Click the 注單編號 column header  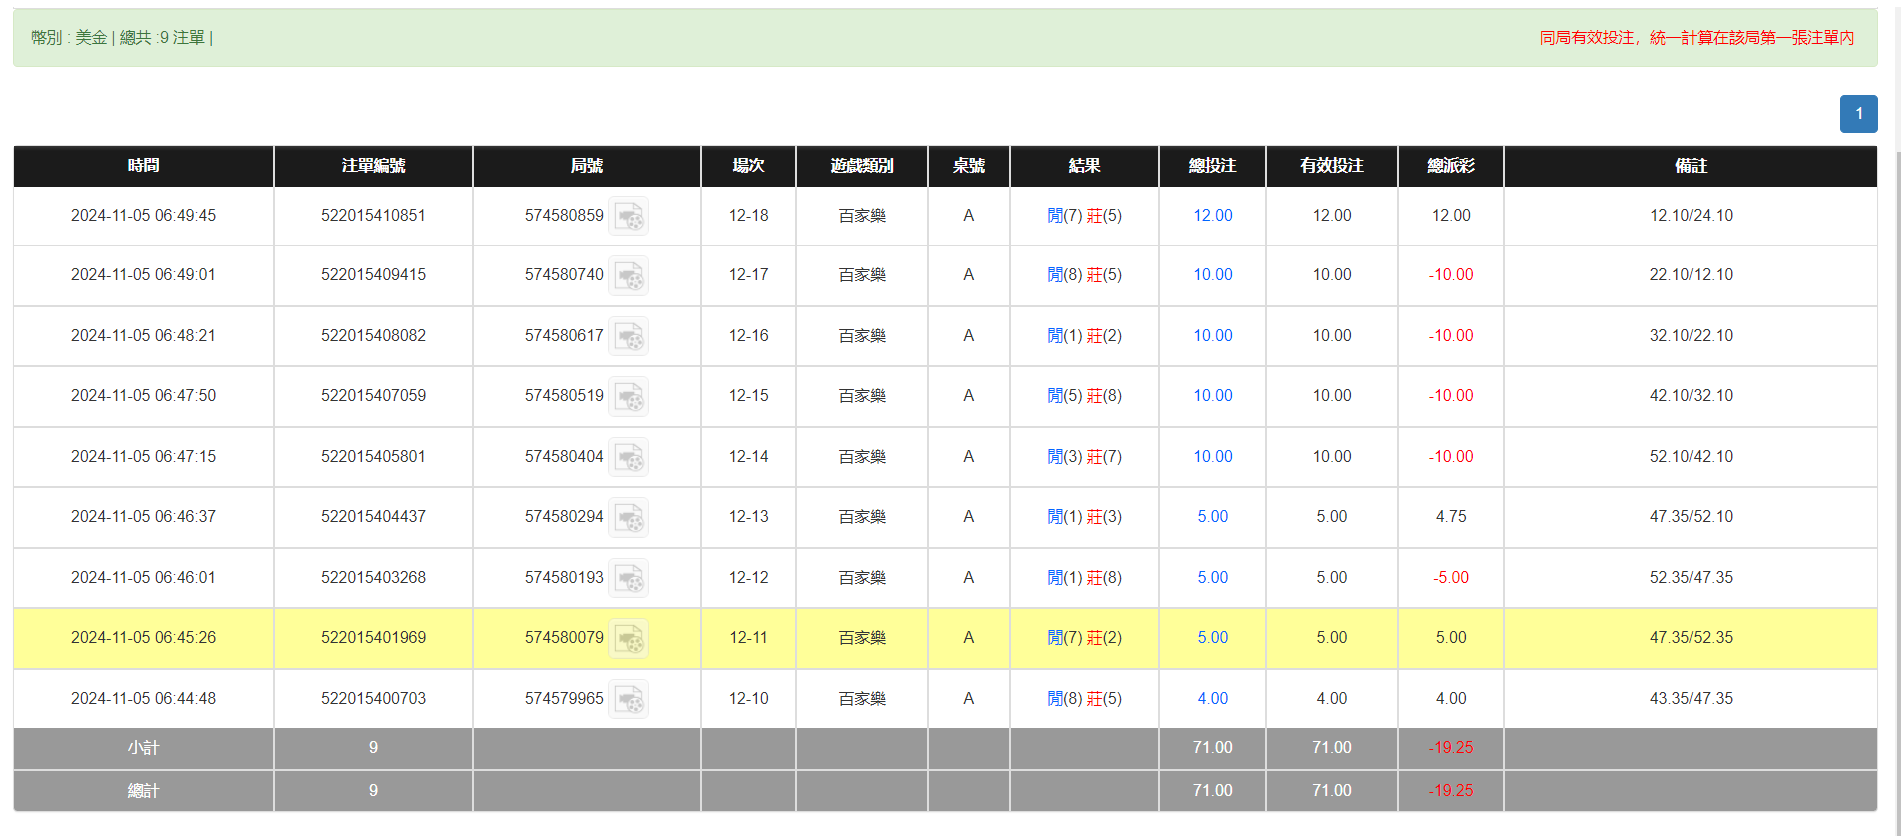[x=373, y=166]
